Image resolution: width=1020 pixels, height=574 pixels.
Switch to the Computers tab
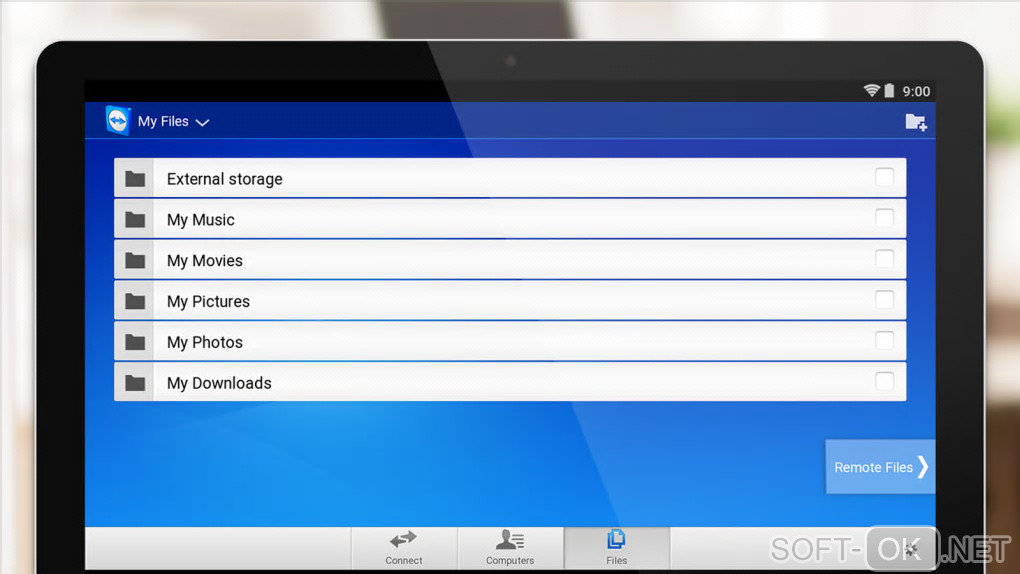(510, 547)
